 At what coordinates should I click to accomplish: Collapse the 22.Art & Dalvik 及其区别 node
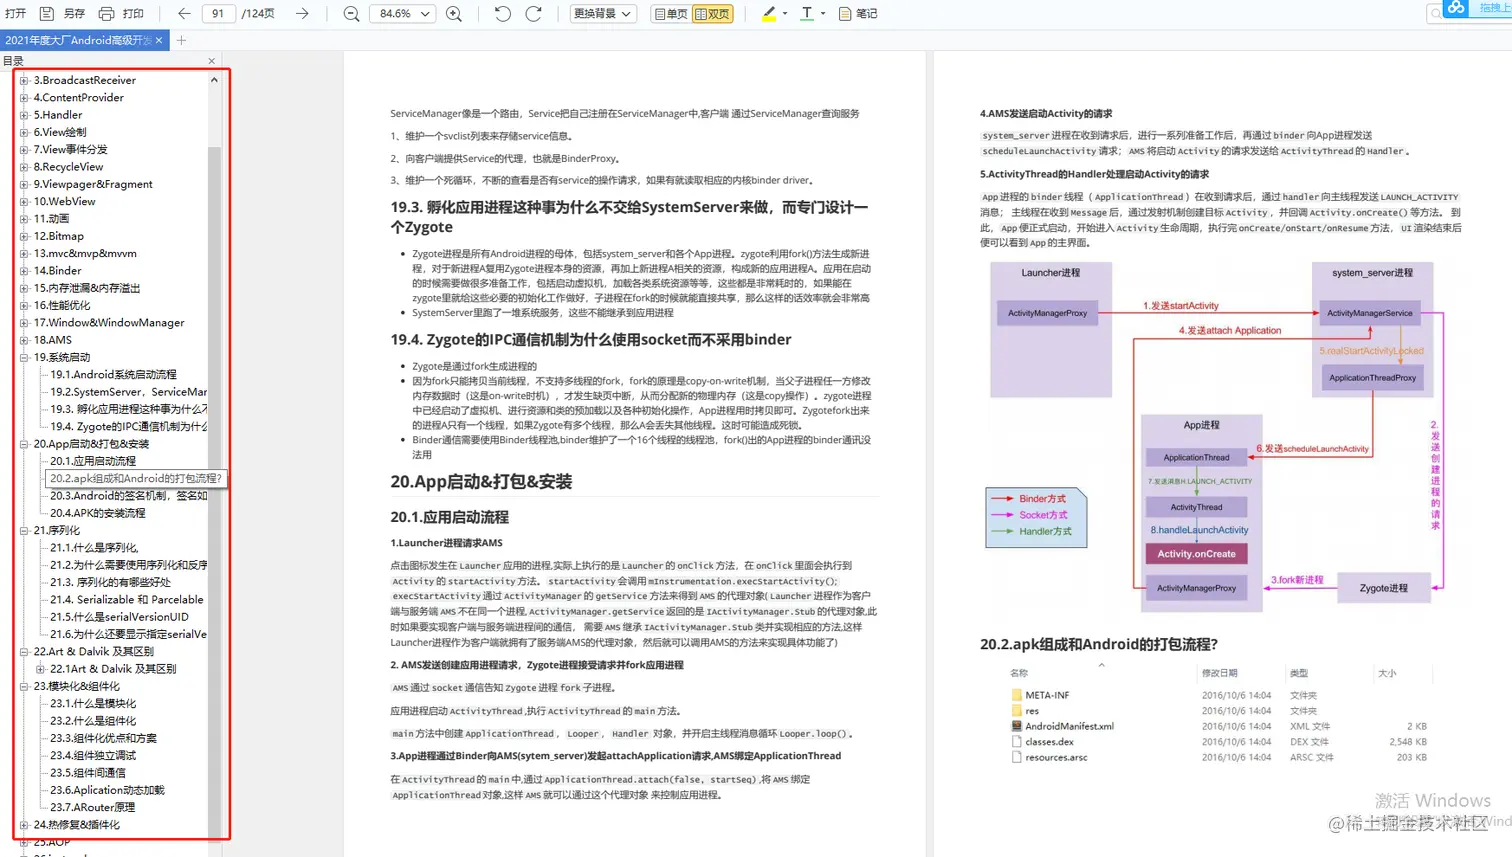(x=24, y=651)
